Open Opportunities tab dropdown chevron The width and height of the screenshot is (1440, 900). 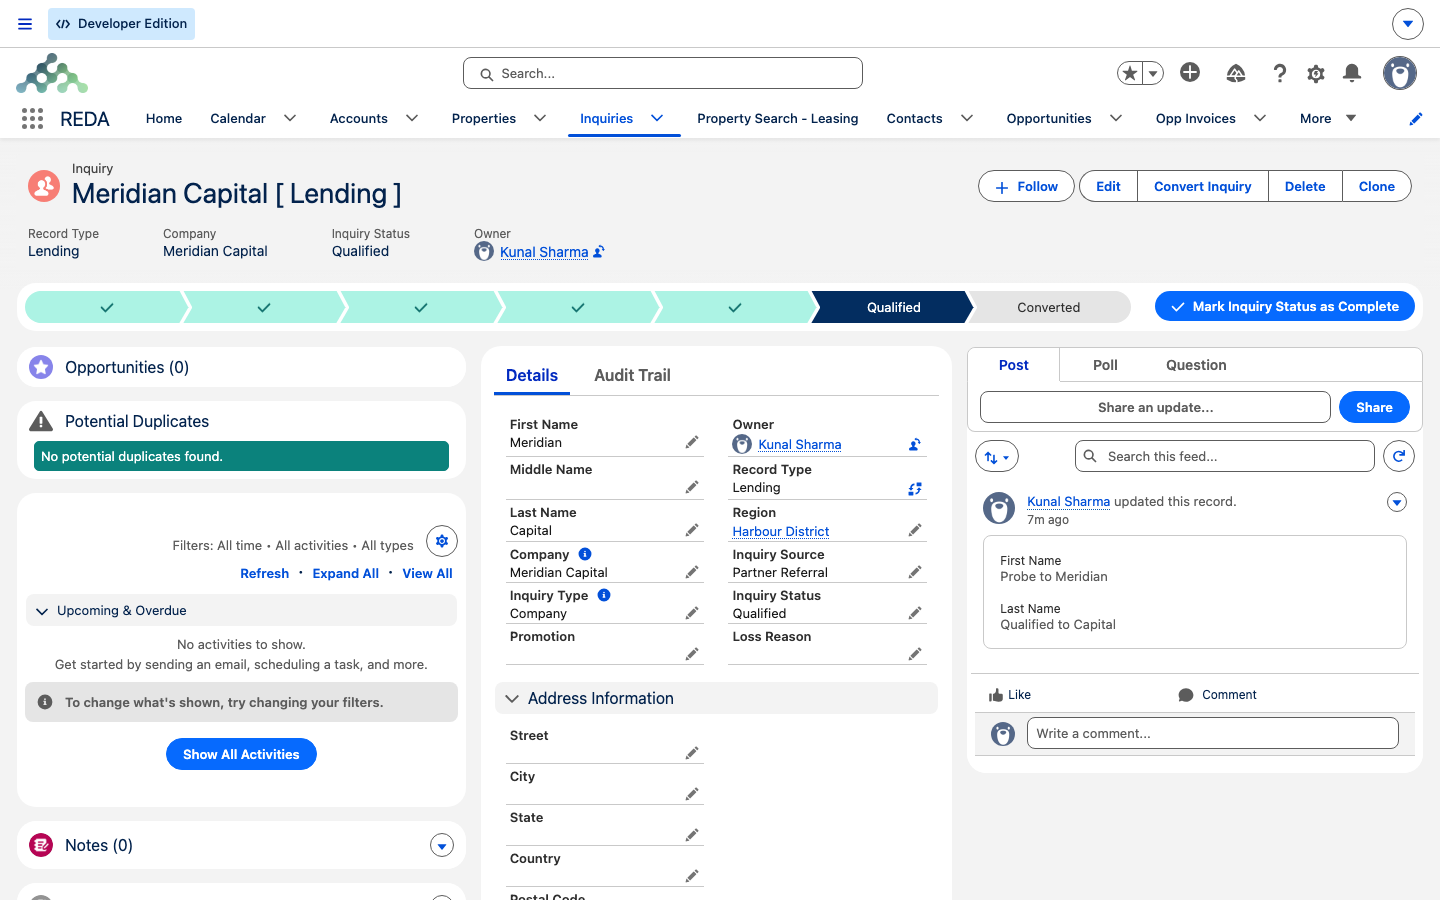pyautogui.click(x=1116, y=118)
